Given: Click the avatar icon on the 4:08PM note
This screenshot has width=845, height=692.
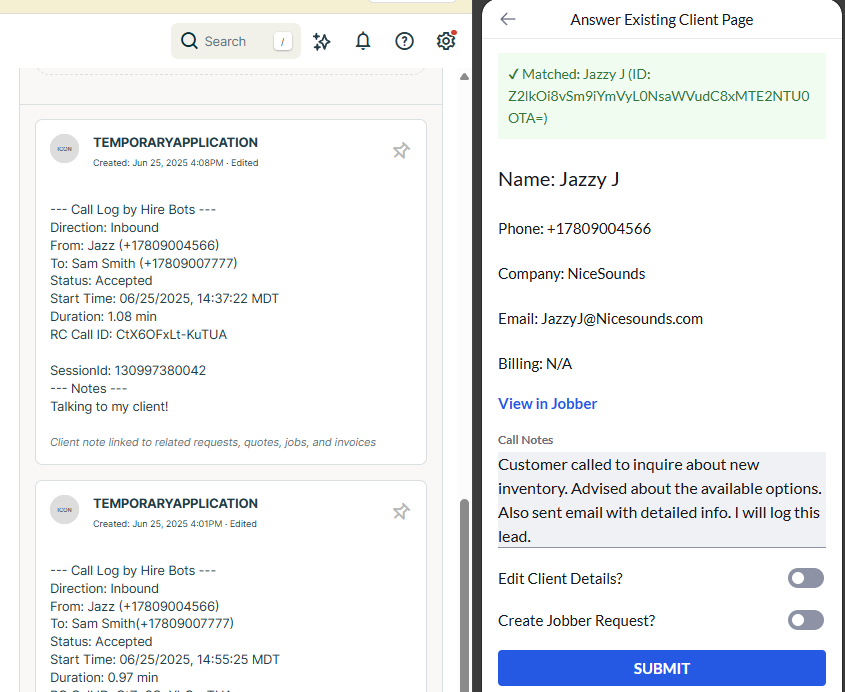Looking at the screenshot, I should tap(64, 148).
